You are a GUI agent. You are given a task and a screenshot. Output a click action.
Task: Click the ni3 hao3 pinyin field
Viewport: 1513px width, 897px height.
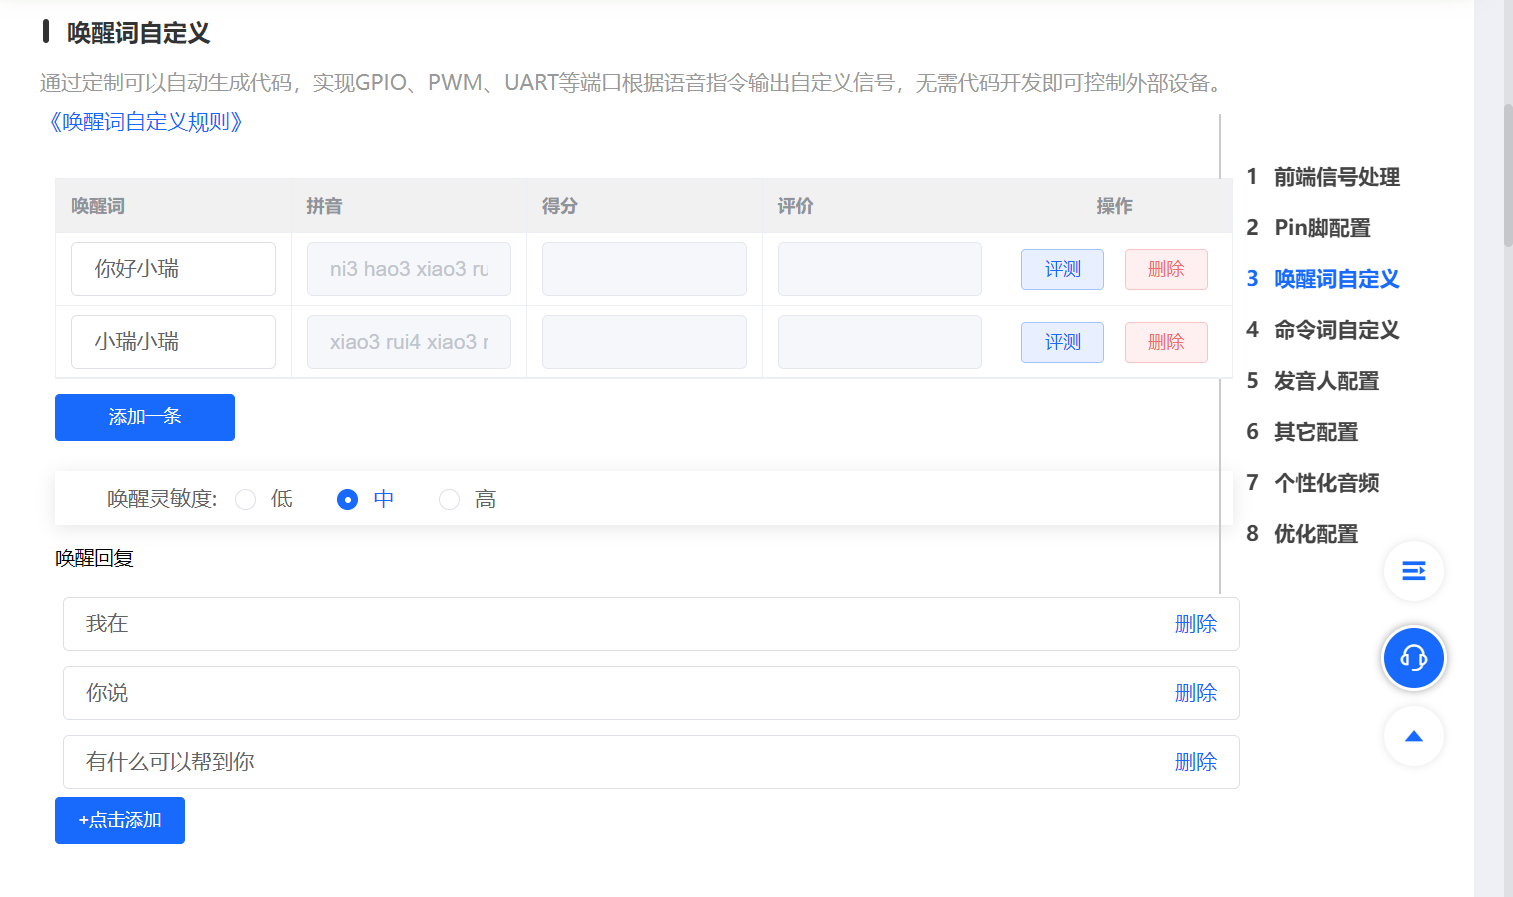click(409, 269)
